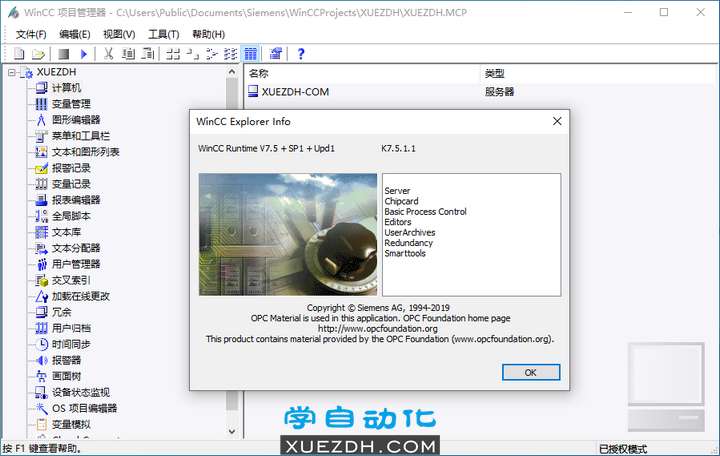Click the Open project folder icon

click(x=38, y=54)
